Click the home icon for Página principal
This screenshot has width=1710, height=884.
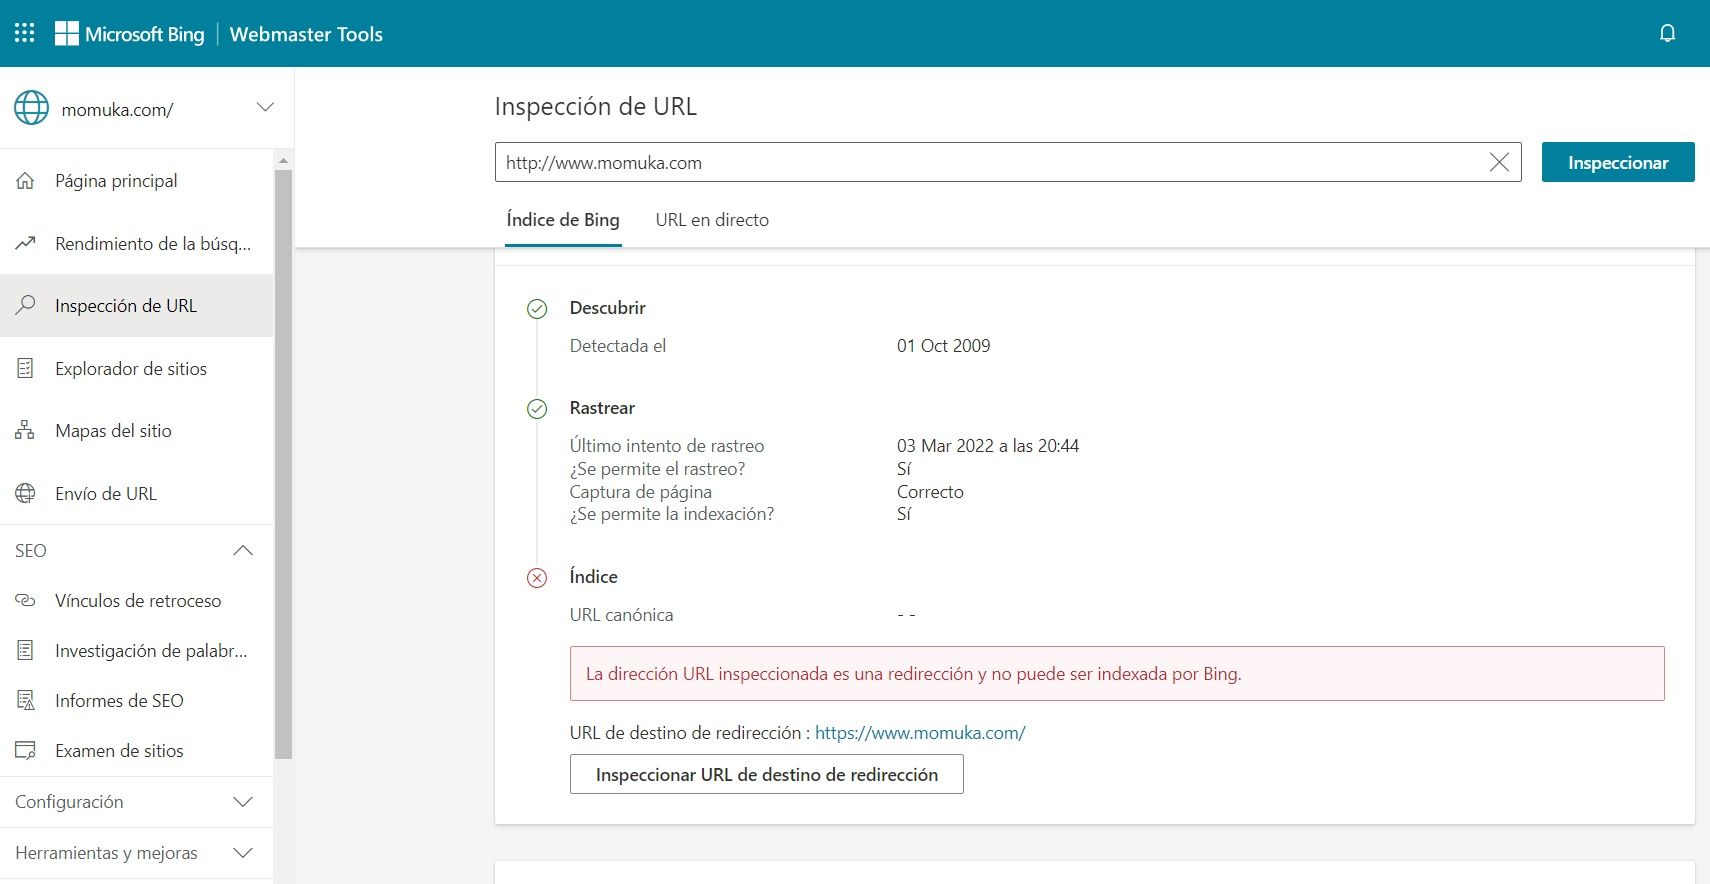[26, 181]
